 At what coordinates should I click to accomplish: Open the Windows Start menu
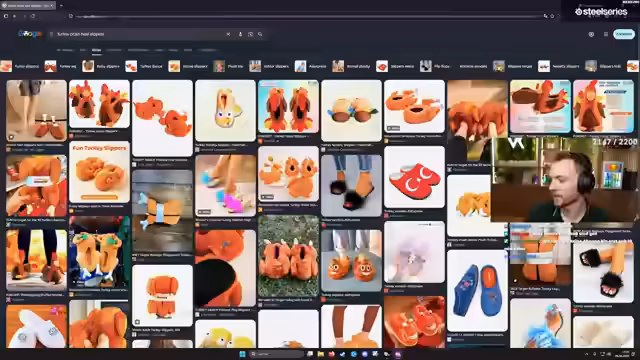pos(242,354)
